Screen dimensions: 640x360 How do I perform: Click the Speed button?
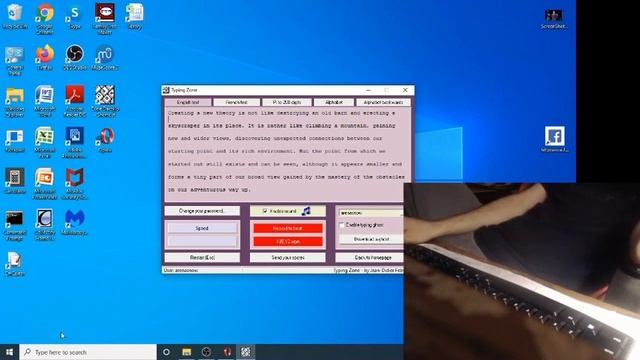click(202, 228)
